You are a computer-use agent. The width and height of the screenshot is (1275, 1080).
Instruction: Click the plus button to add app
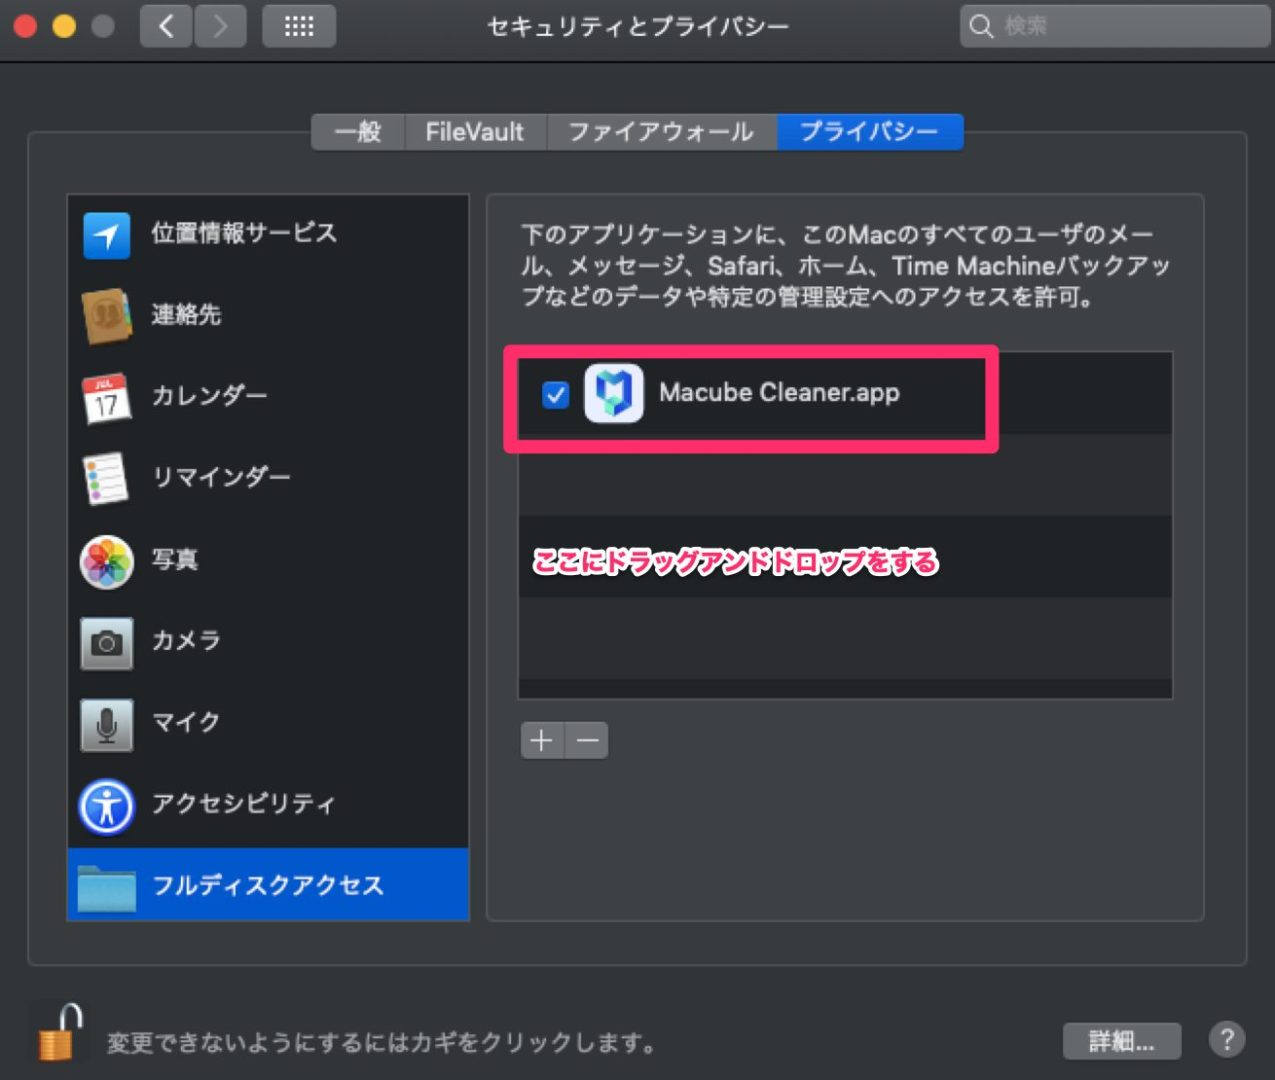[x=542, y=740]
